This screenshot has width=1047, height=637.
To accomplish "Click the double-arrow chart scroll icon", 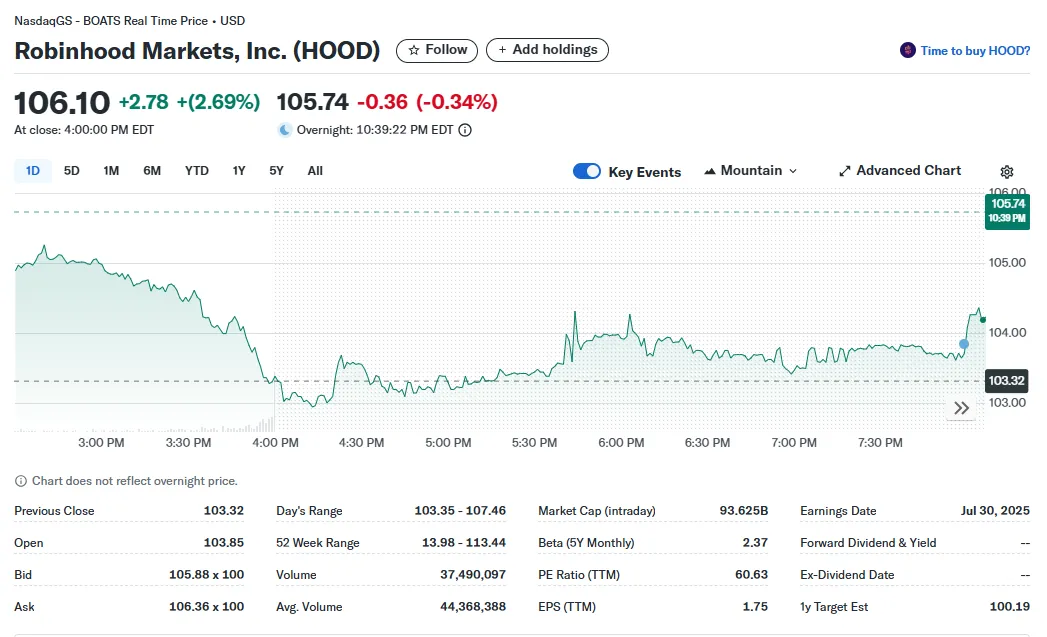I will (x=961, y=408).
